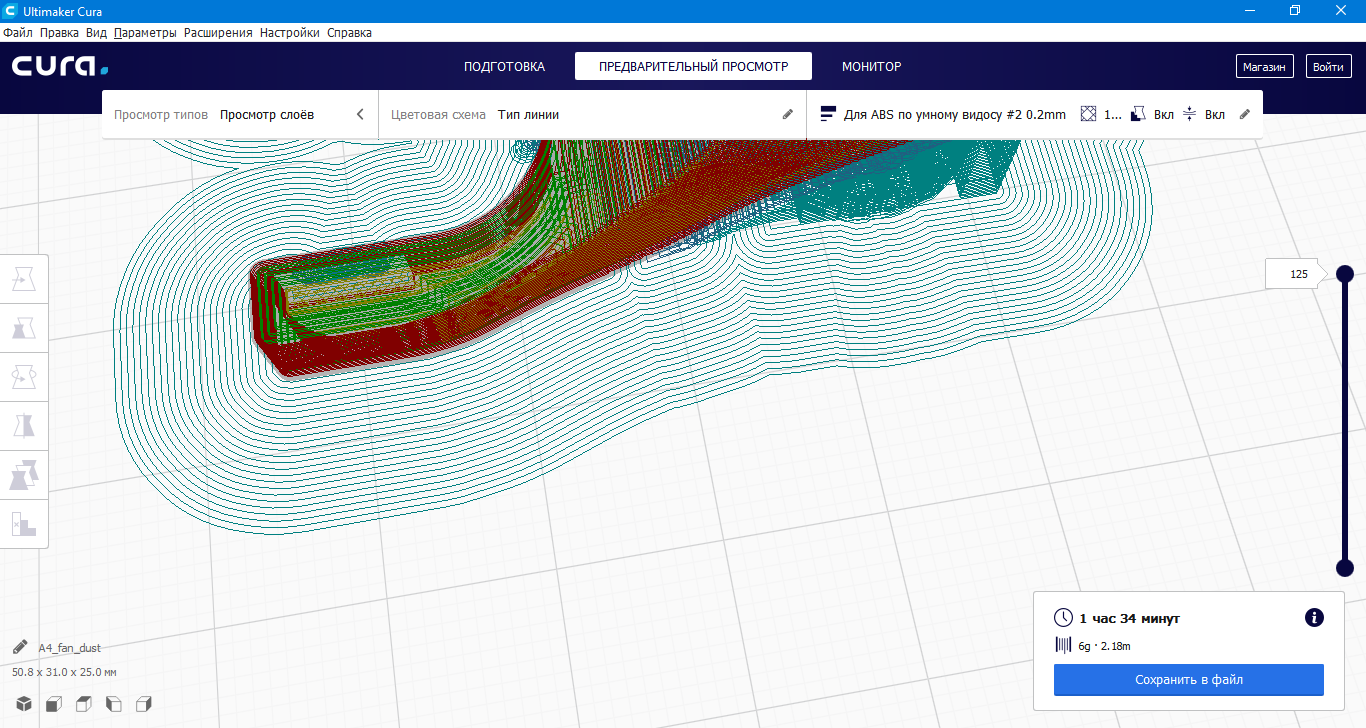
Task: Click the upper layer slider handle
Action: 1345,273
